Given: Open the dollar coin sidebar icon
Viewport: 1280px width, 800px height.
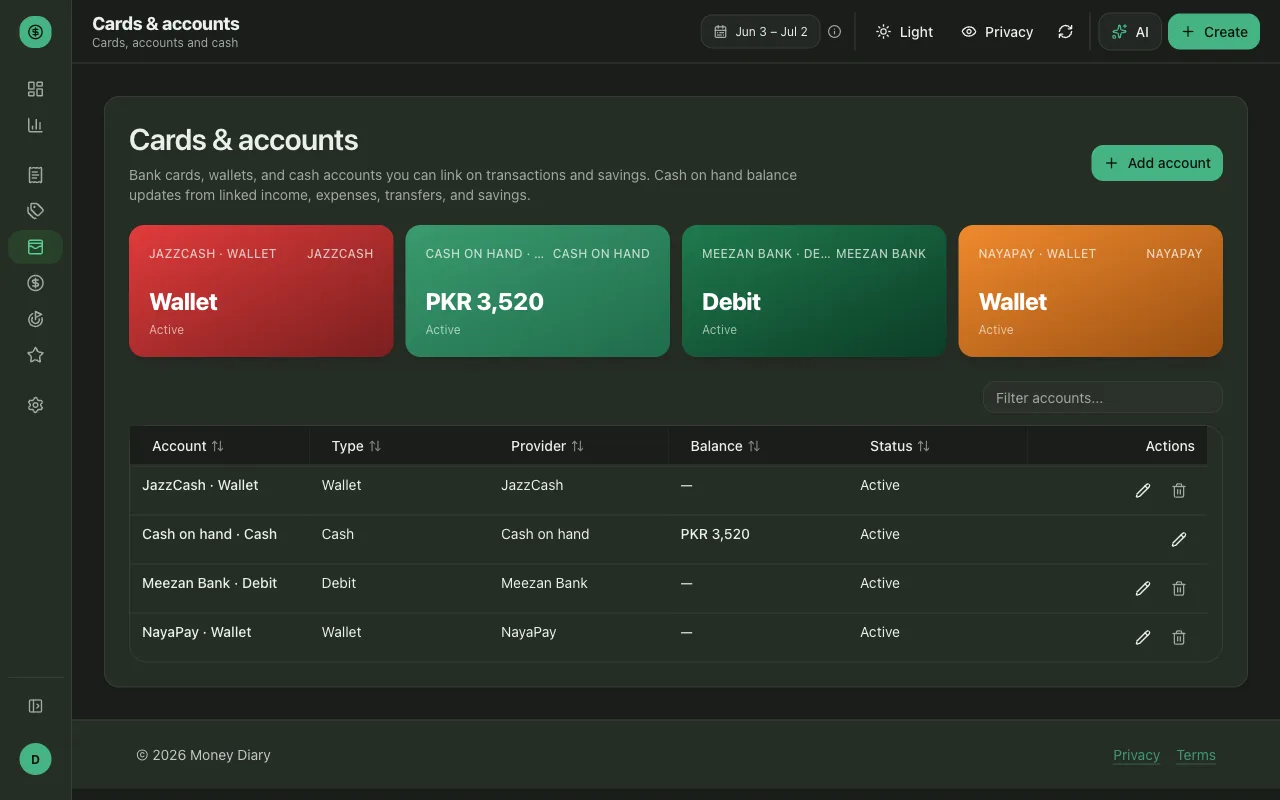Looking at the screenshot, I should click(x=35, y=283).
